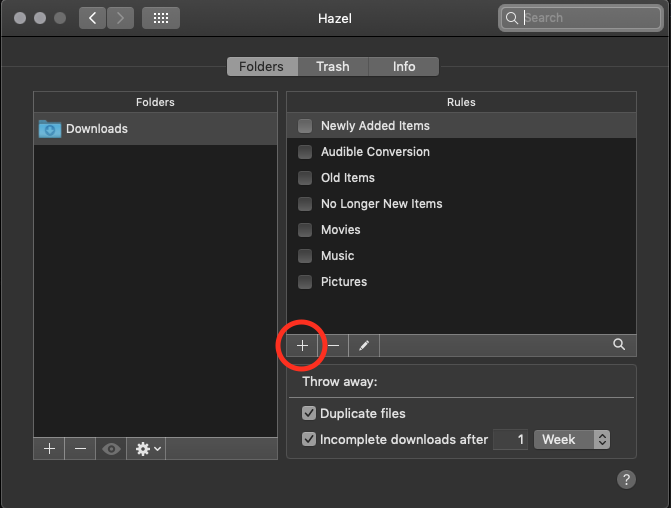Click the incomplete downloads number field

(509, 439)
